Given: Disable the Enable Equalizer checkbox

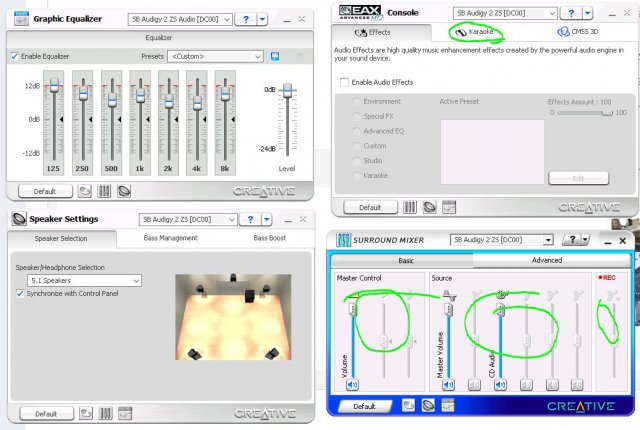Looking at the screenshot, I should pyautogui.click(x=14, y=57).
